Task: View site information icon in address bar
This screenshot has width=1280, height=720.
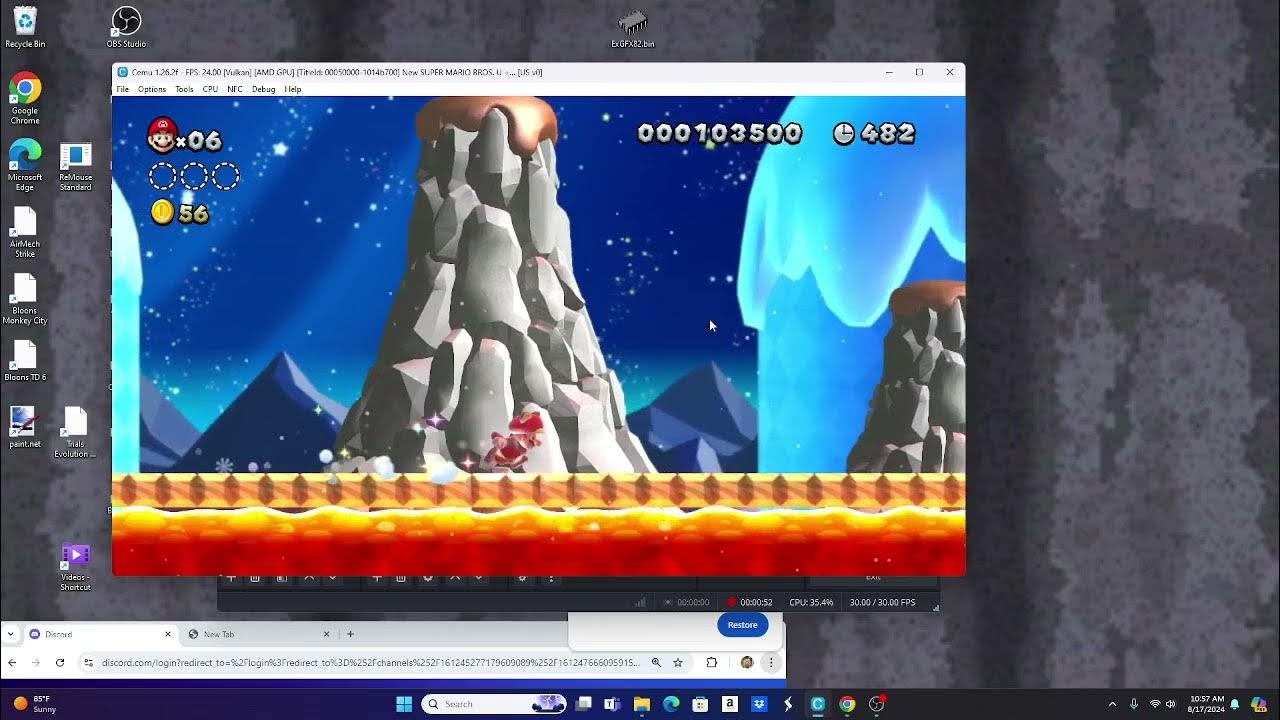Action: [89, 662]
